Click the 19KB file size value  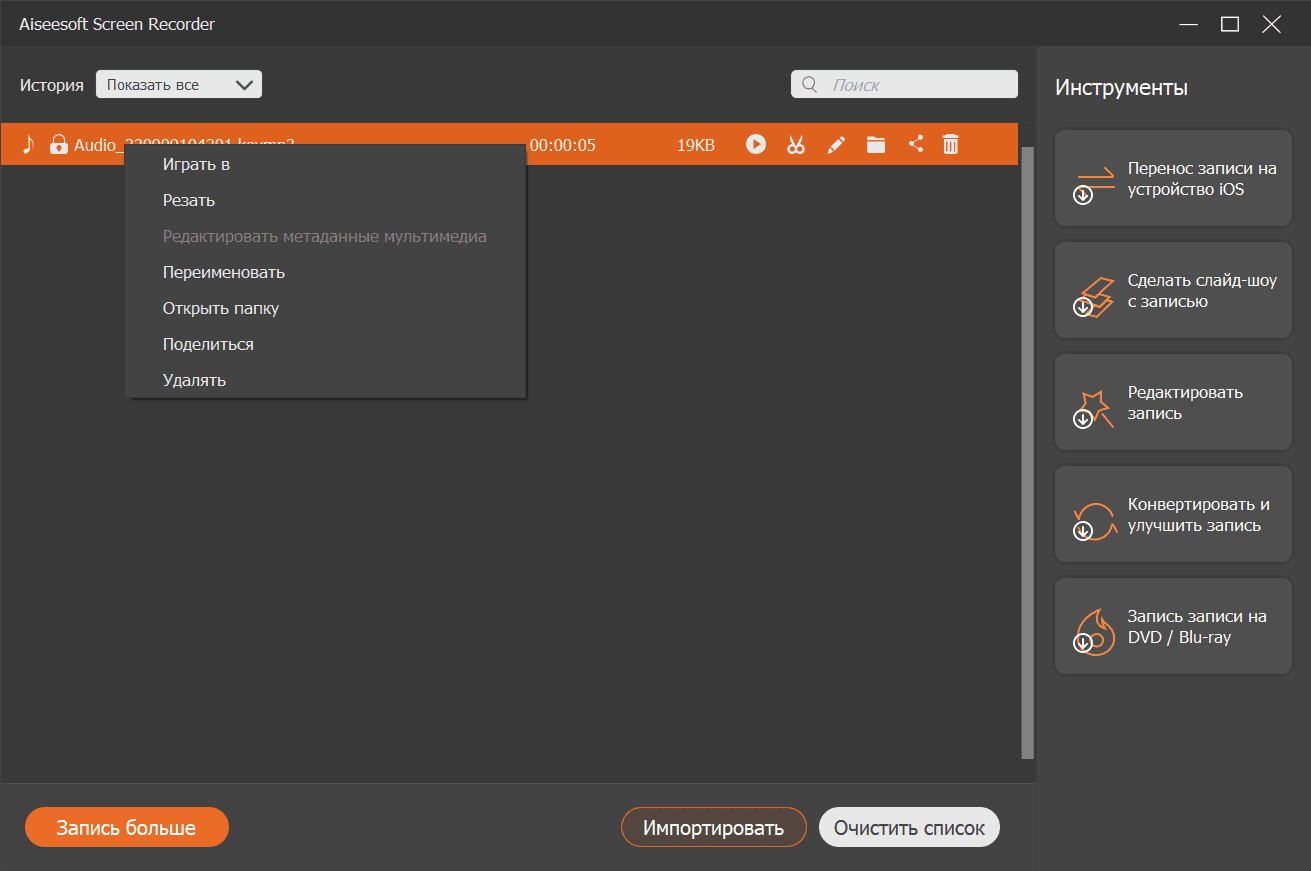[x=696, y=145]
